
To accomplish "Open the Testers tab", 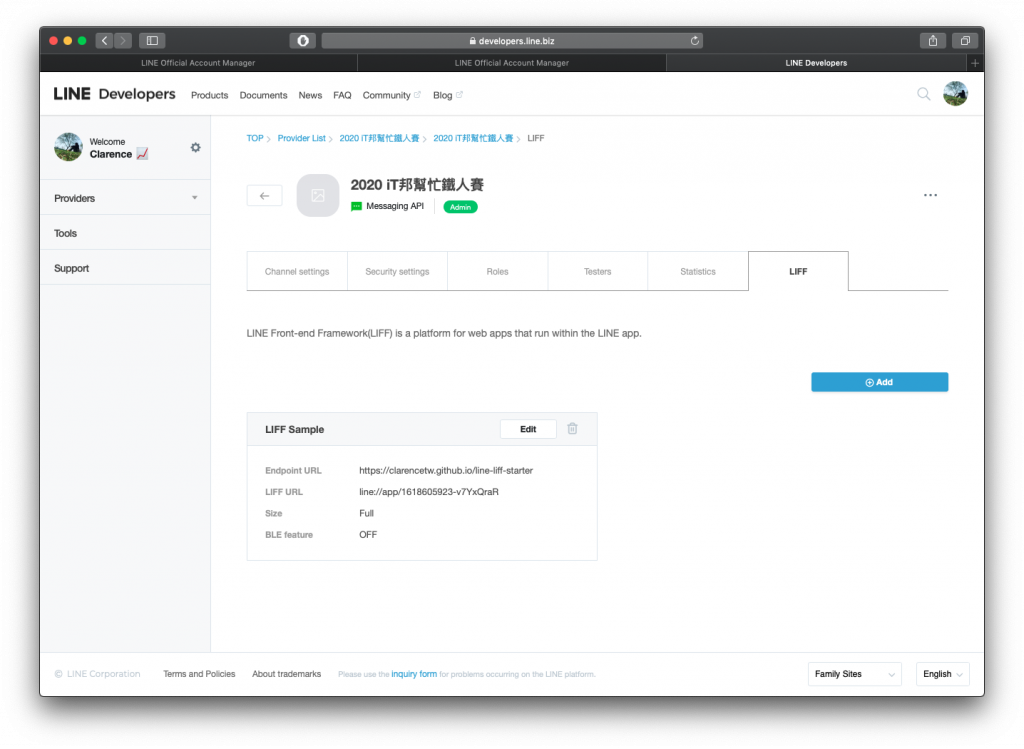I will [x=598, y=272].
